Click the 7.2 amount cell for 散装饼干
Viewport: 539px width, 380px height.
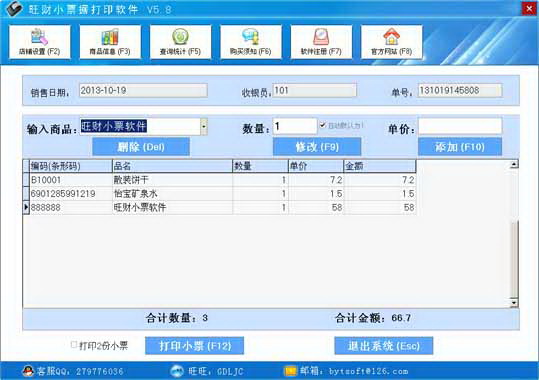pyautogui.click(x=380, y=180)
